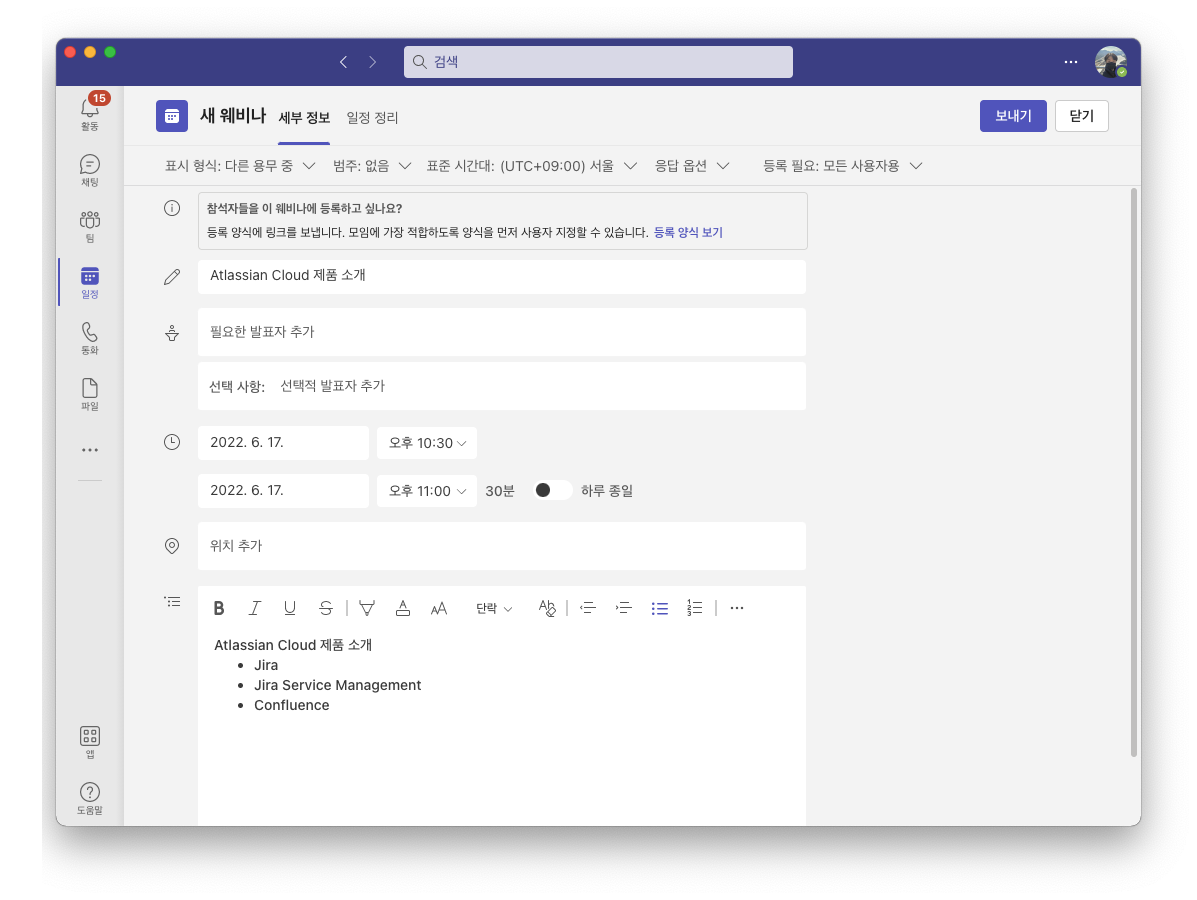Click the info icon beside registration notice

[172, 208]
